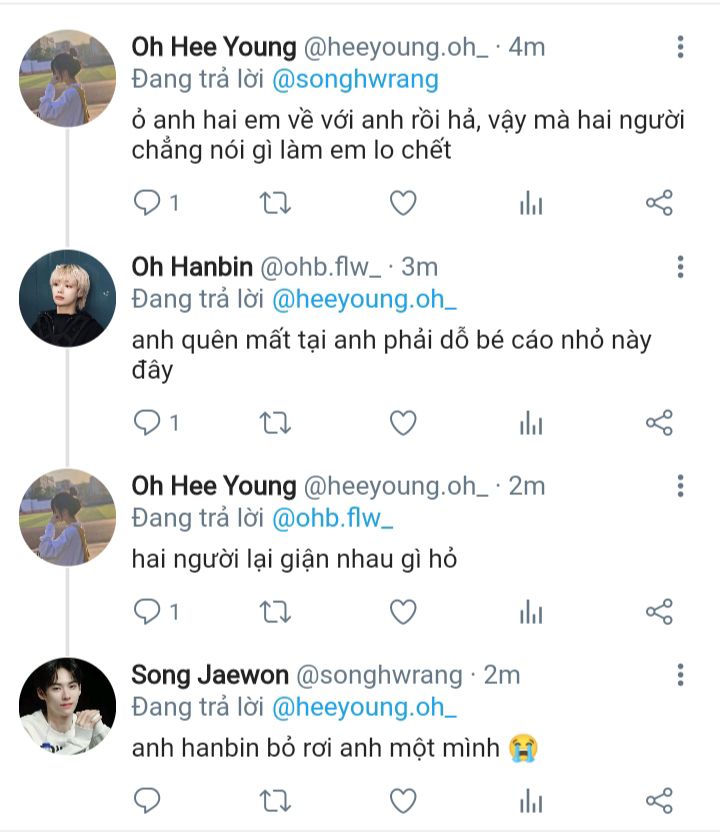Share Oh Hanbin's reply tweet

click(659, 423)
